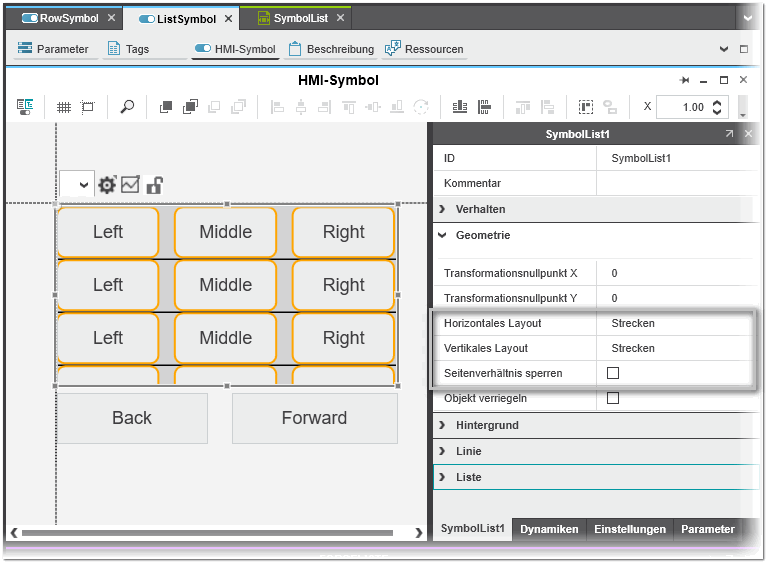Click the trend chart icon above the list
Screen dimensions: 767x563
pyautogui.click(x=130, y=185)
